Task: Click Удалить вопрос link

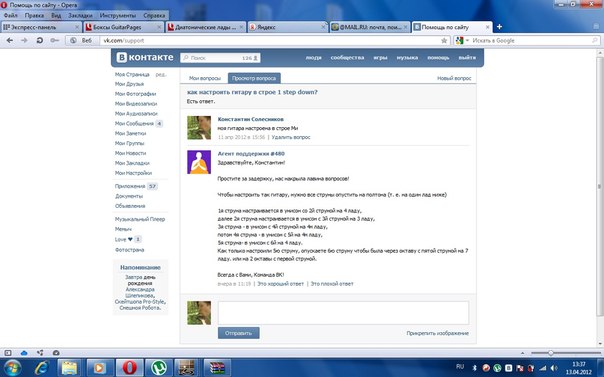Action: click(291, 137)
